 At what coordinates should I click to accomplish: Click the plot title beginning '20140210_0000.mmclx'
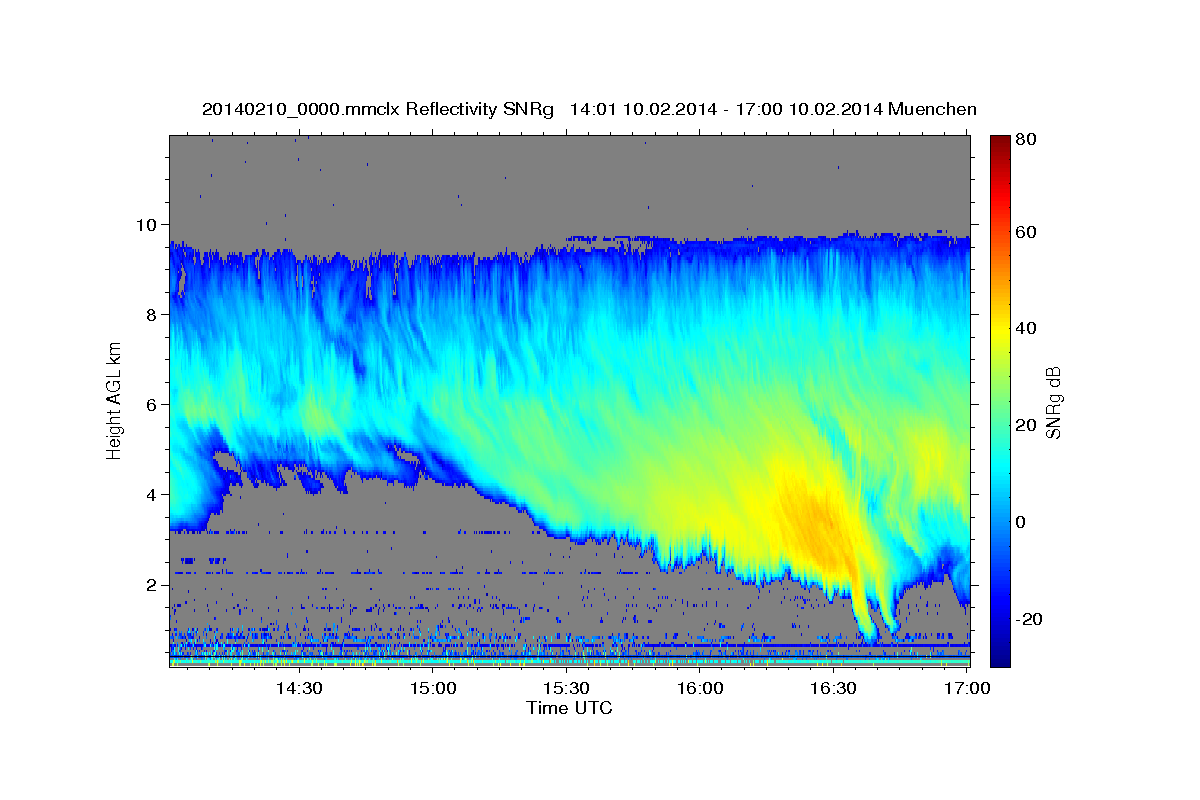(589, 109)
